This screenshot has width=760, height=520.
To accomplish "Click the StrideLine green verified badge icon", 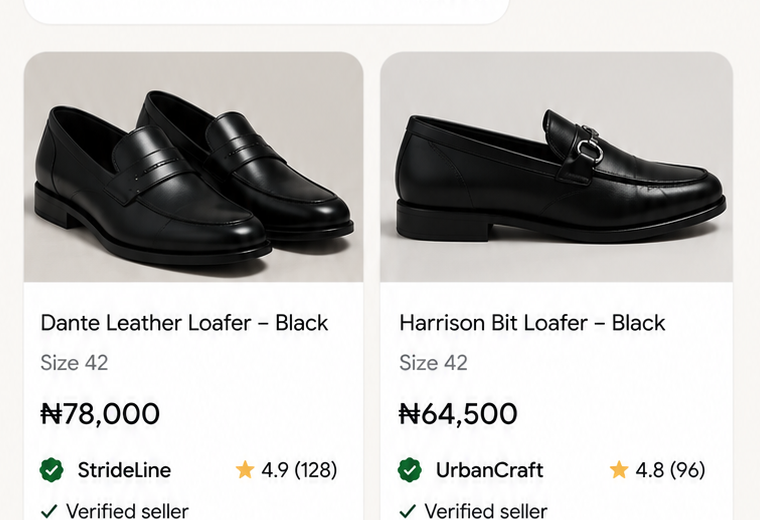I will click(x=51, y=470).
